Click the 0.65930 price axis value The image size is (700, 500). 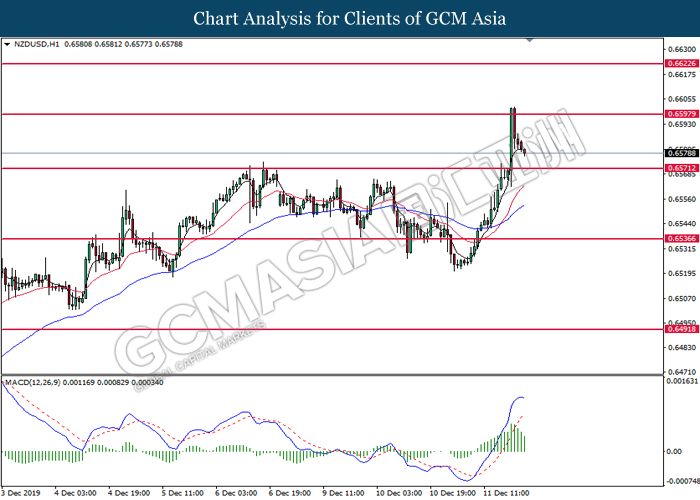(x=682, y=124)
